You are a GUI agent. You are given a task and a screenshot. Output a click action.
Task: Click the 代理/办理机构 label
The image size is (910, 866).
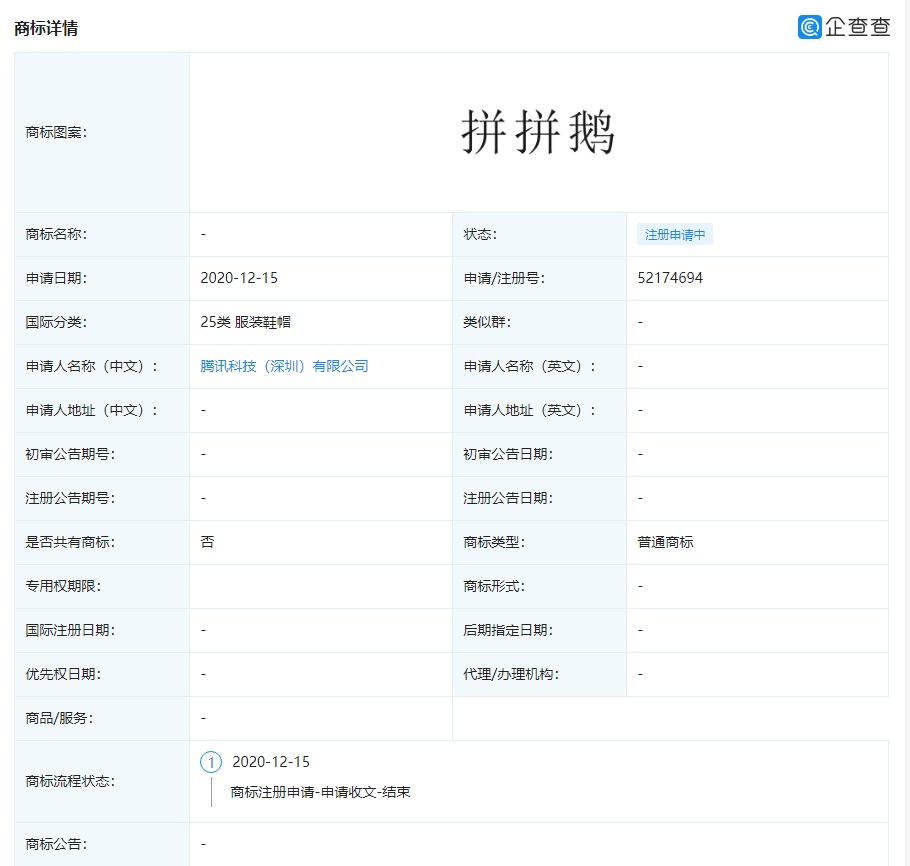click(x=511, y=674)
